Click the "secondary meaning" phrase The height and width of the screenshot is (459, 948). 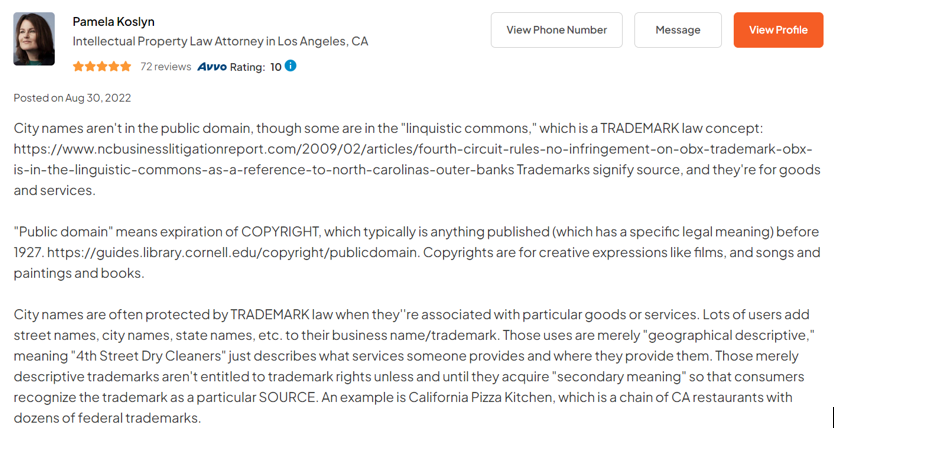(628, 377)
